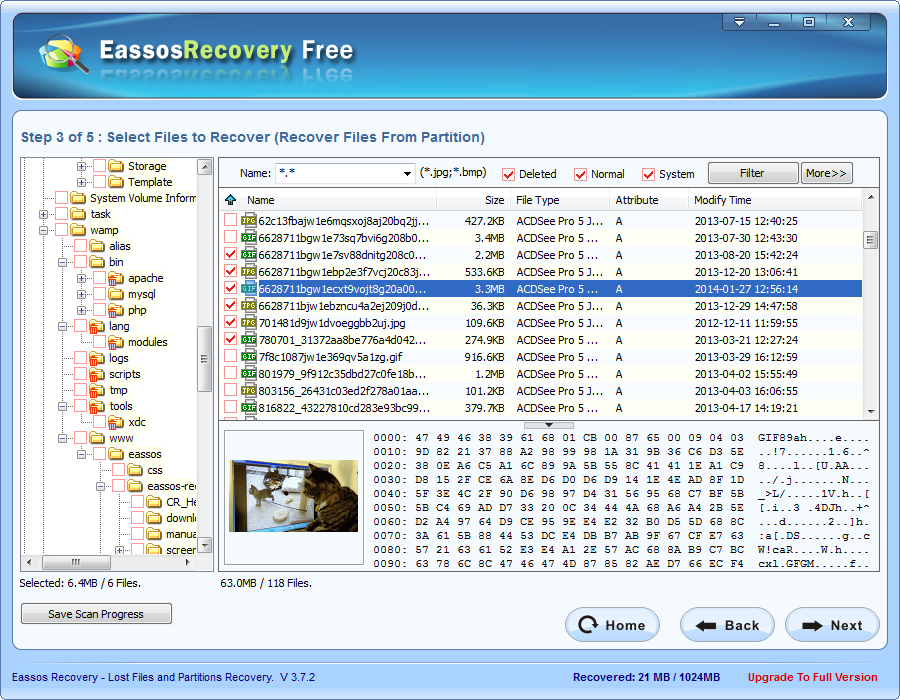The image size is (900, 700).
Task: Click the apache folder icon with trash mark
Action: [116, 278]
